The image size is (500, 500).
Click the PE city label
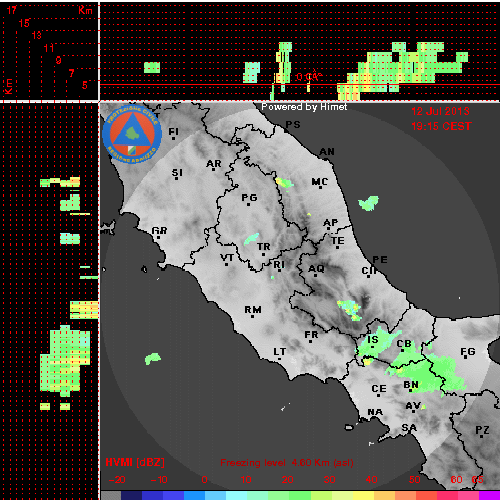[380, 259]
